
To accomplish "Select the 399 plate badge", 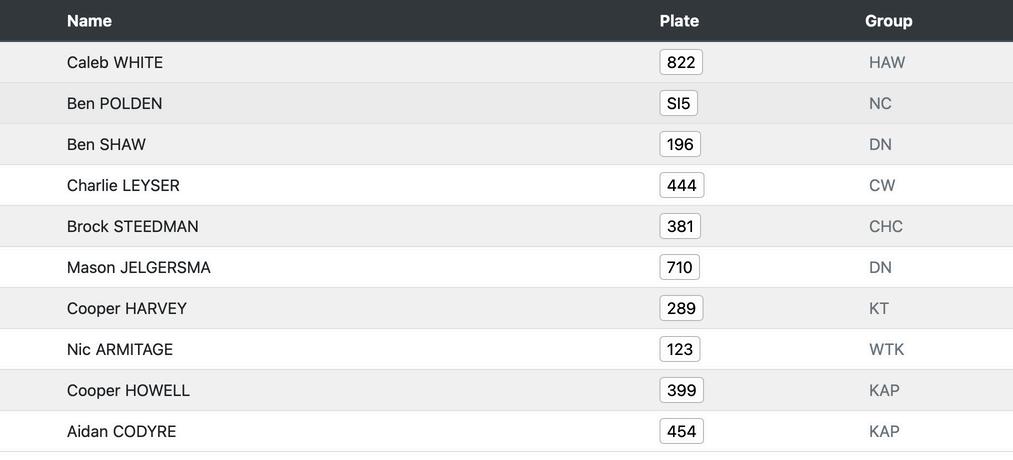I will [681, 390].
